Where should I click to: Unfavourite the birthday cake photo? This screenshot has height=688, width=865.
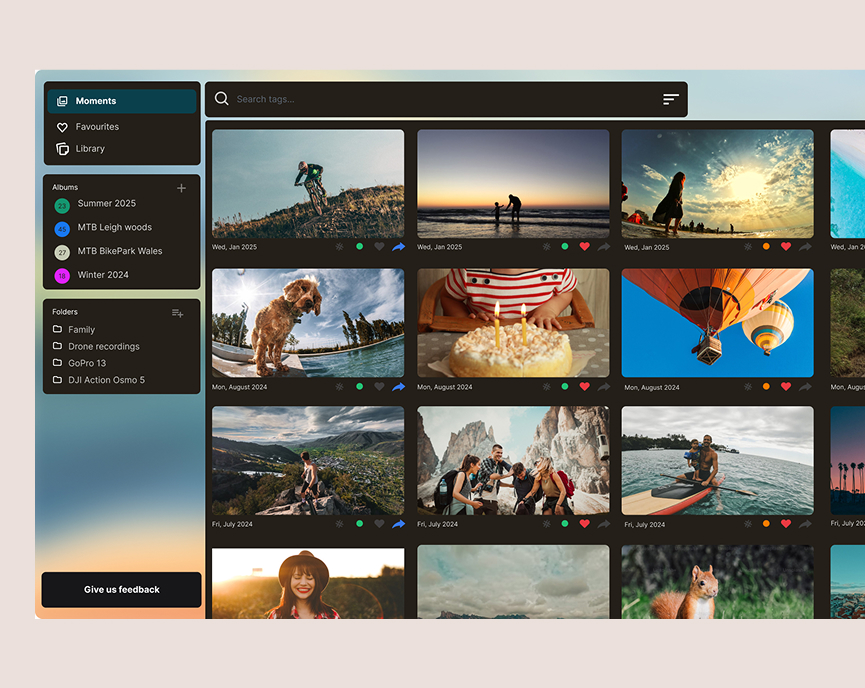585,387
